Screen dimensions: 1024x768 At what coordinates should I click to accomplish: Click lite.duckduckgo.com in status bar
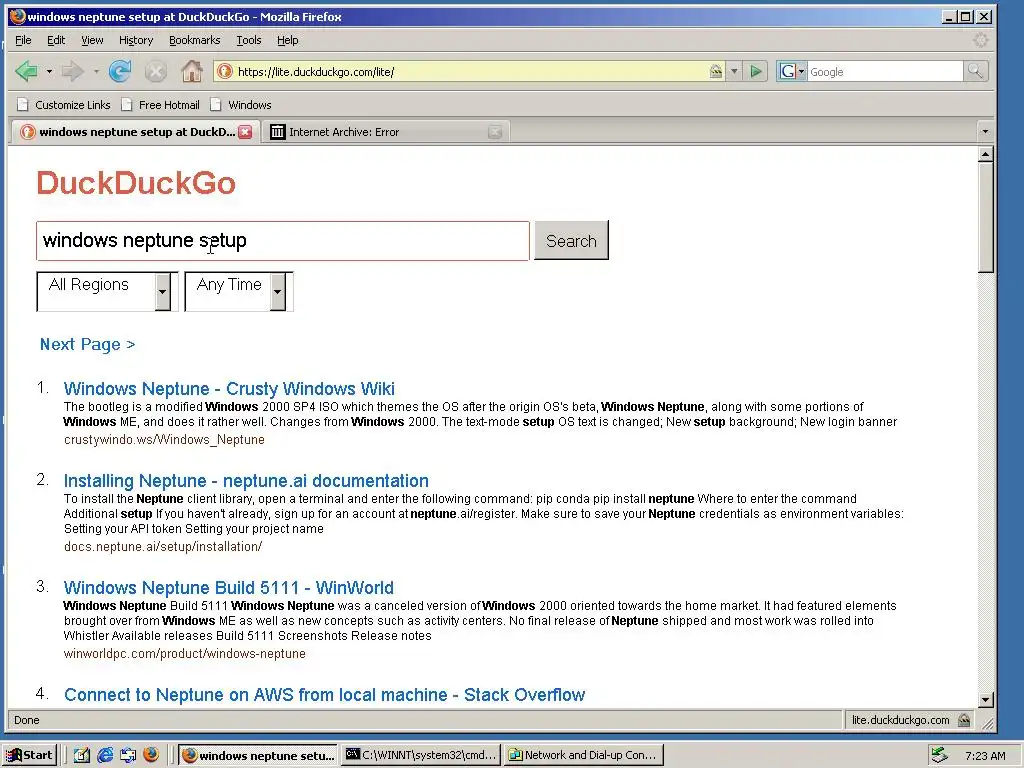tap(901, 720)
